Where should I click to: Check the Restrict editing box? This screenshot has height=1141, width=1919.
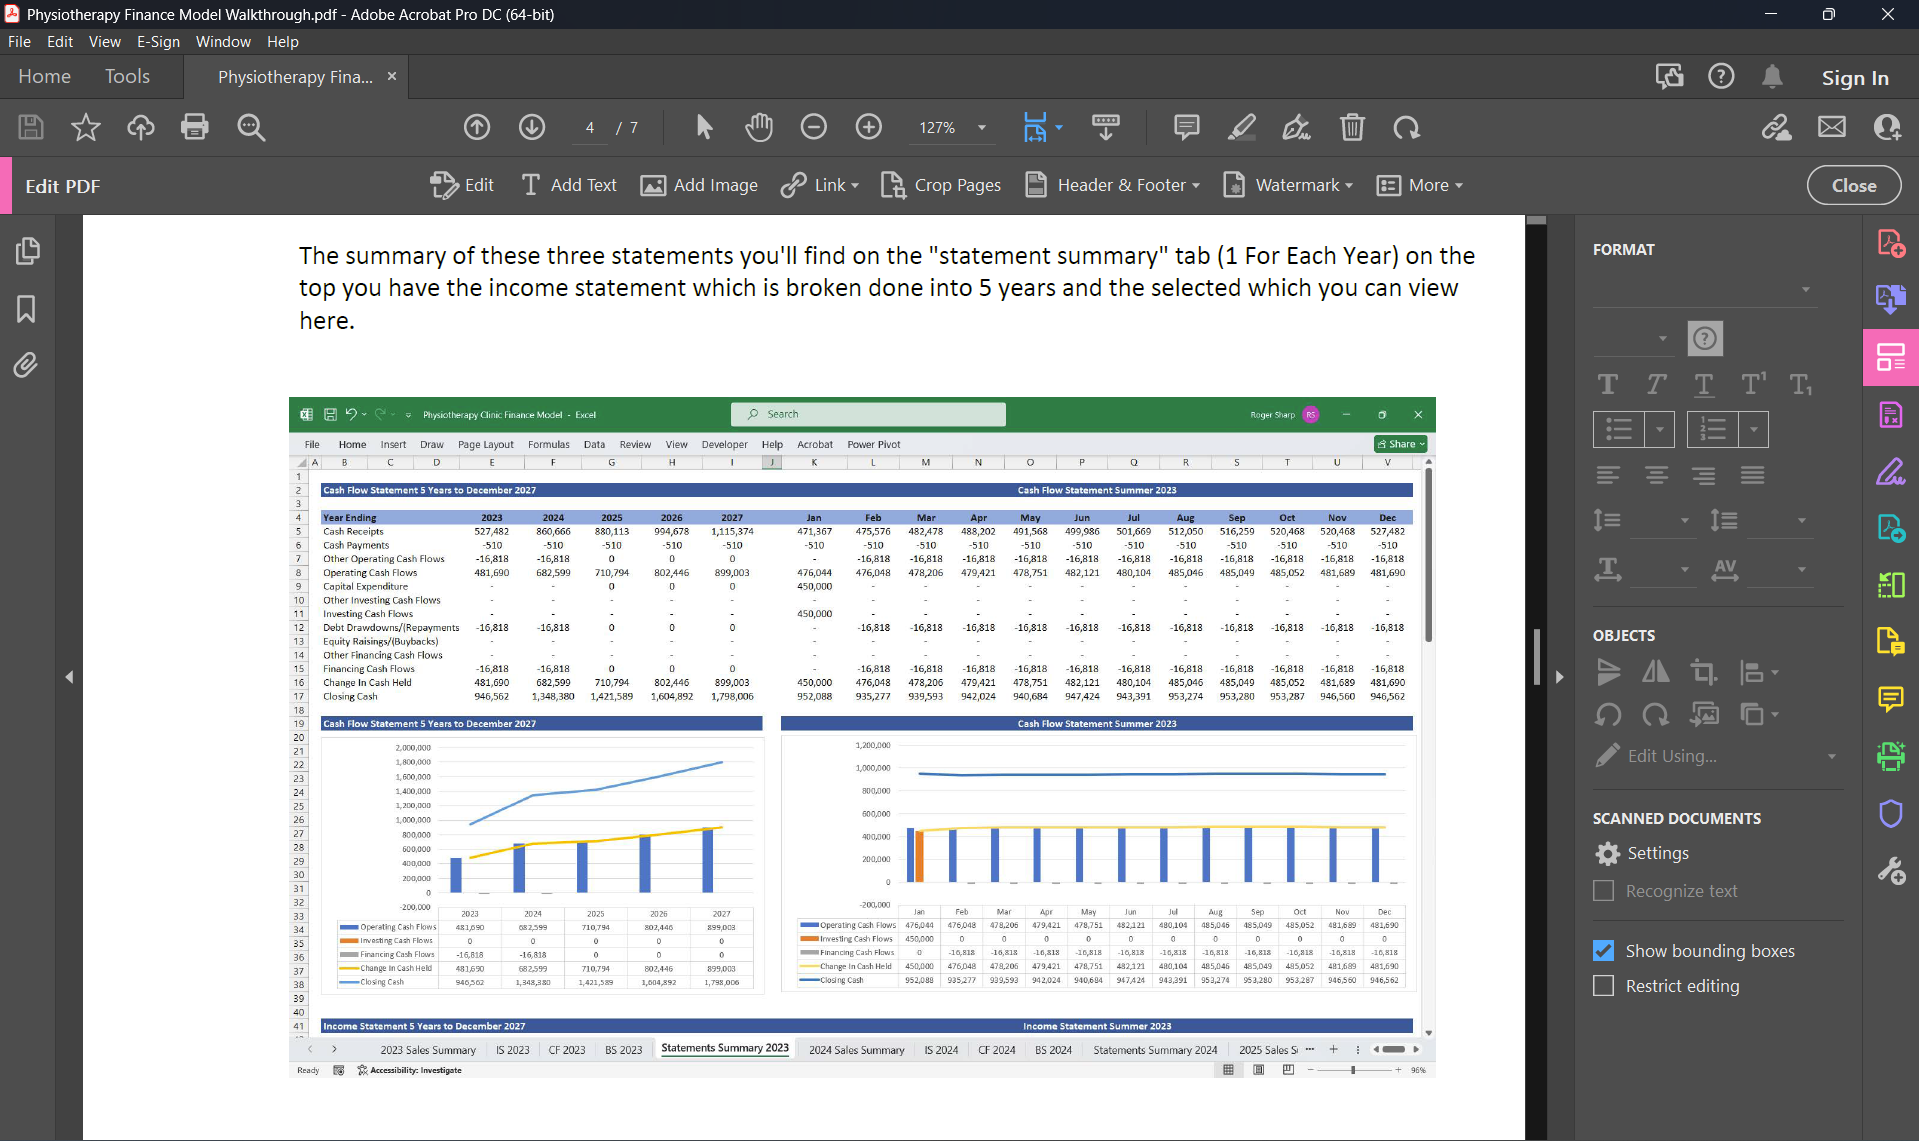tap(1603, 985)
